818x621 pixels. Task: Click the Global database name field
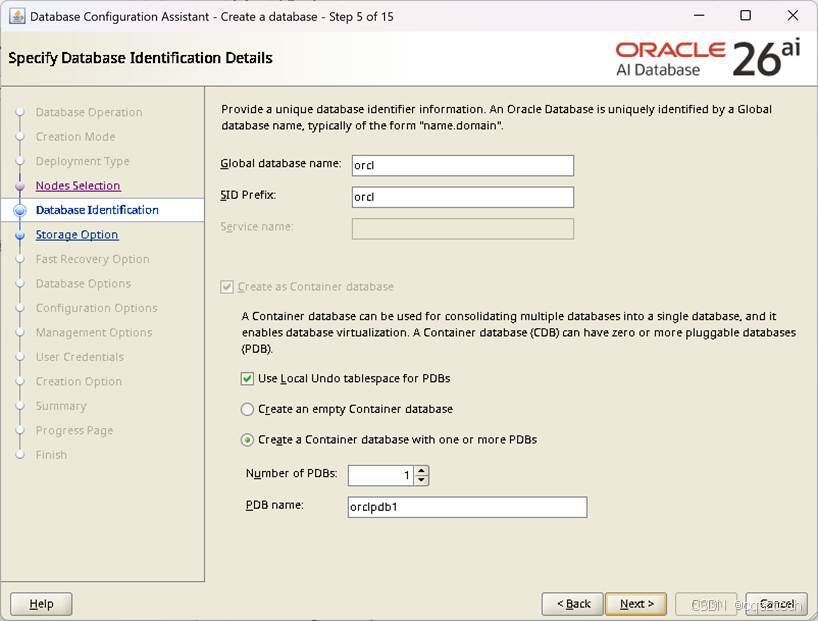tap(463, 165)
